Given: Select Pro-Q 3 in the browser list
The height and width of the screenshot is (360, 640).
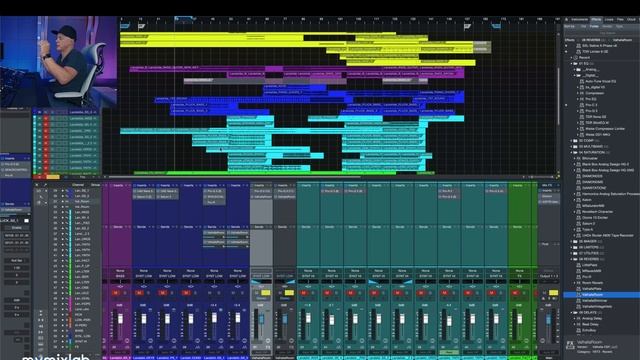Looking at the screenshot, I should pyautogui.click(x=591, y=111).
